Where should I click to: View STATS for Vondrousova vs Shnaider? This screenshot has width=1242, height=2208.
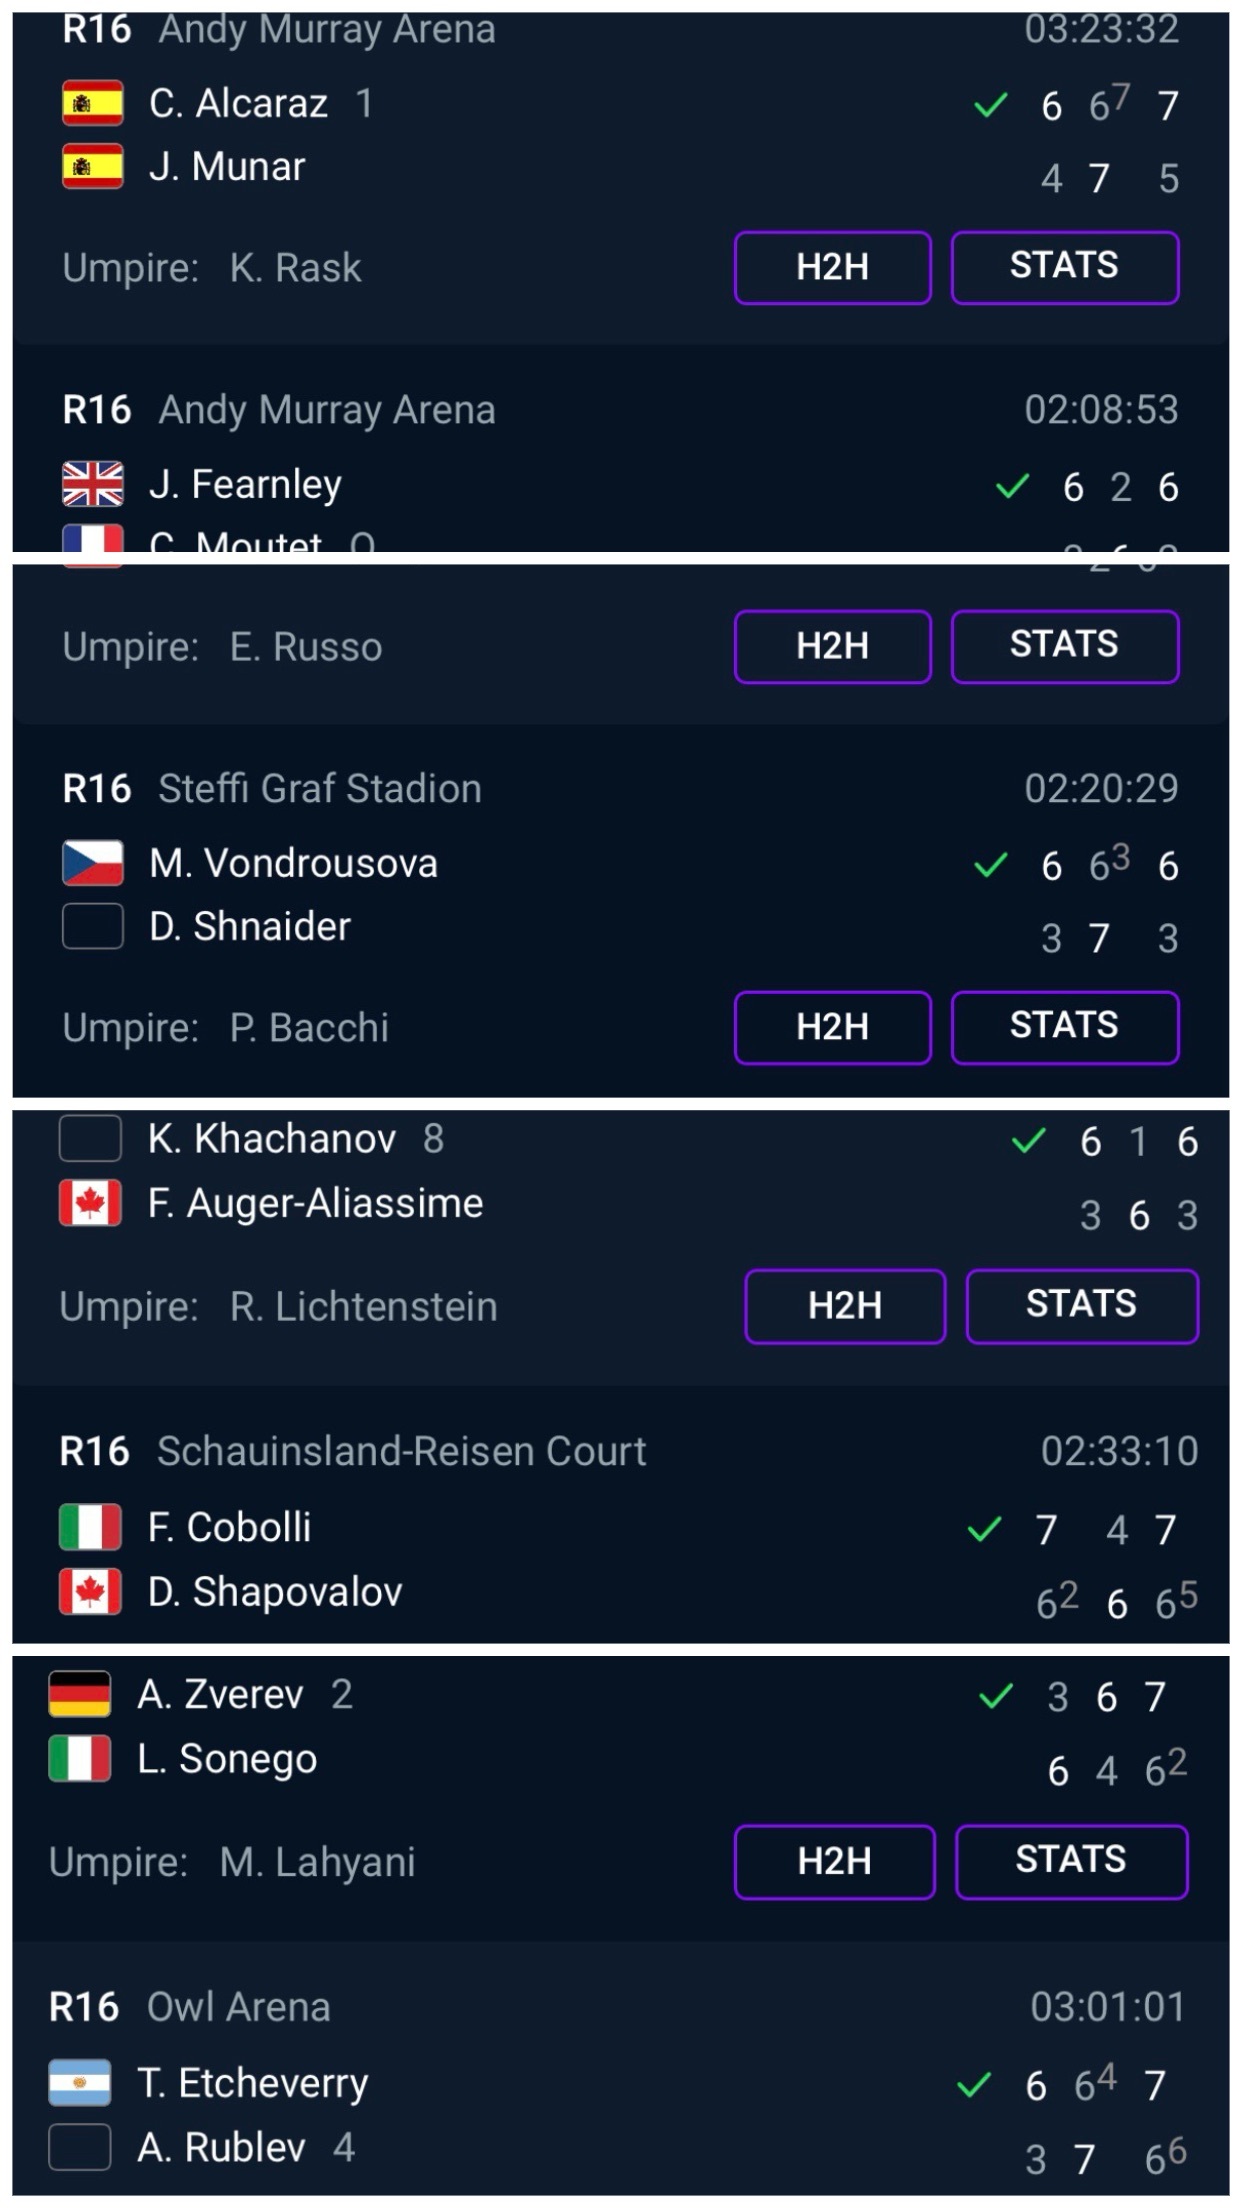click(1065, 1027)
